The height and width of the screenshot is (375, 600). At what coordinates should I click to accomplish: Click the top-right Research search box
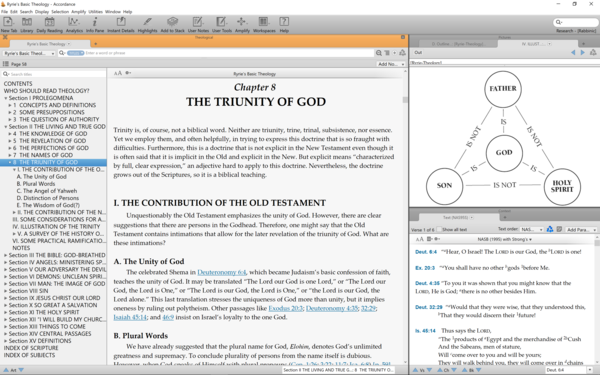576,22
